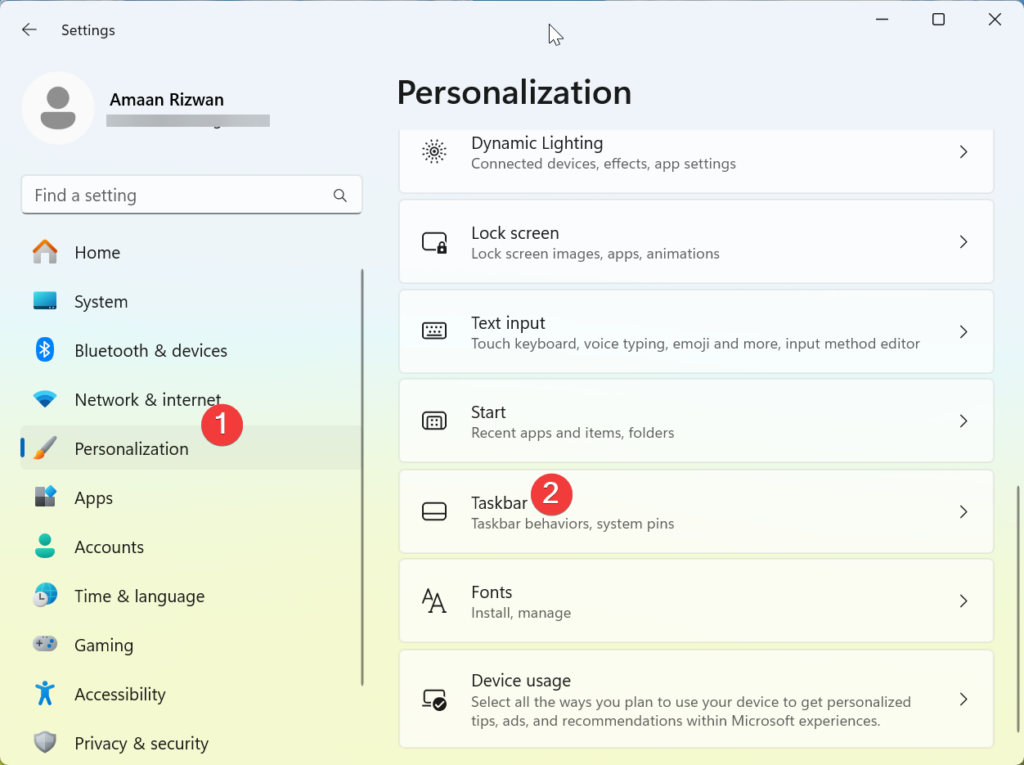Click the back arrow icon
The width and height of the screenshot is (1024, 765).
(x=29, y=29)
